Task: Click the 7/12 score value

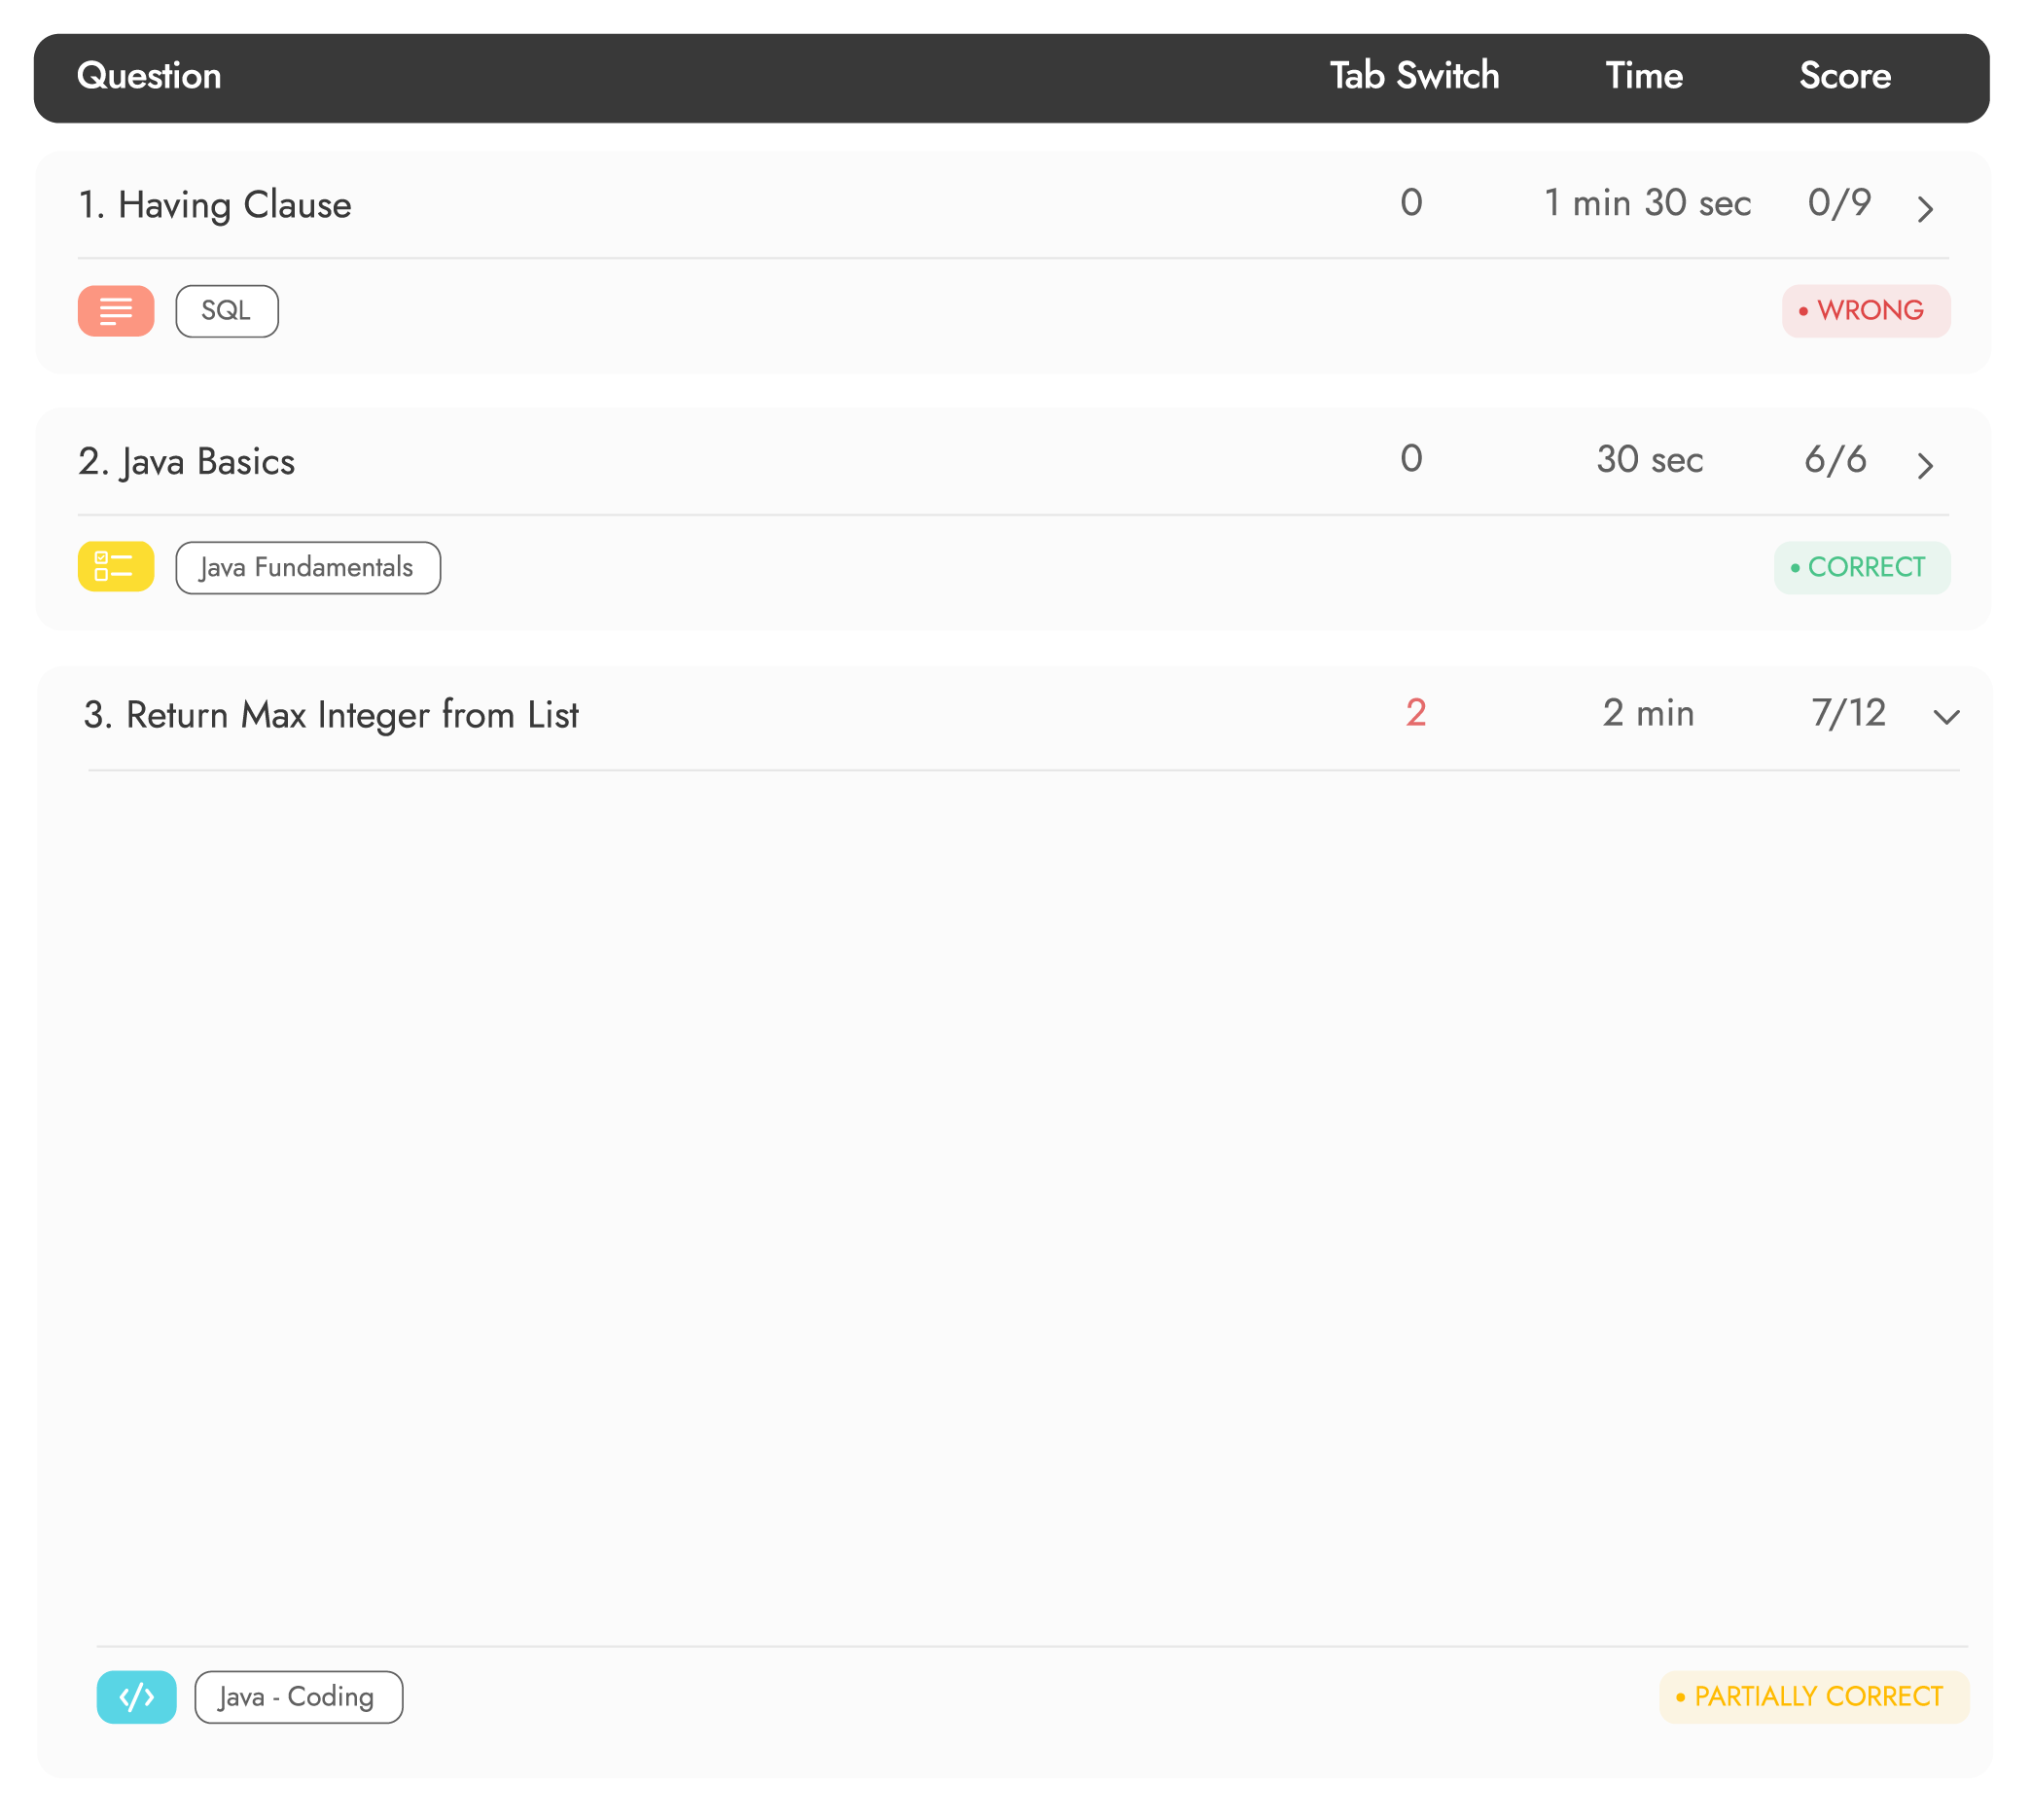Action: pos(1848,713)
